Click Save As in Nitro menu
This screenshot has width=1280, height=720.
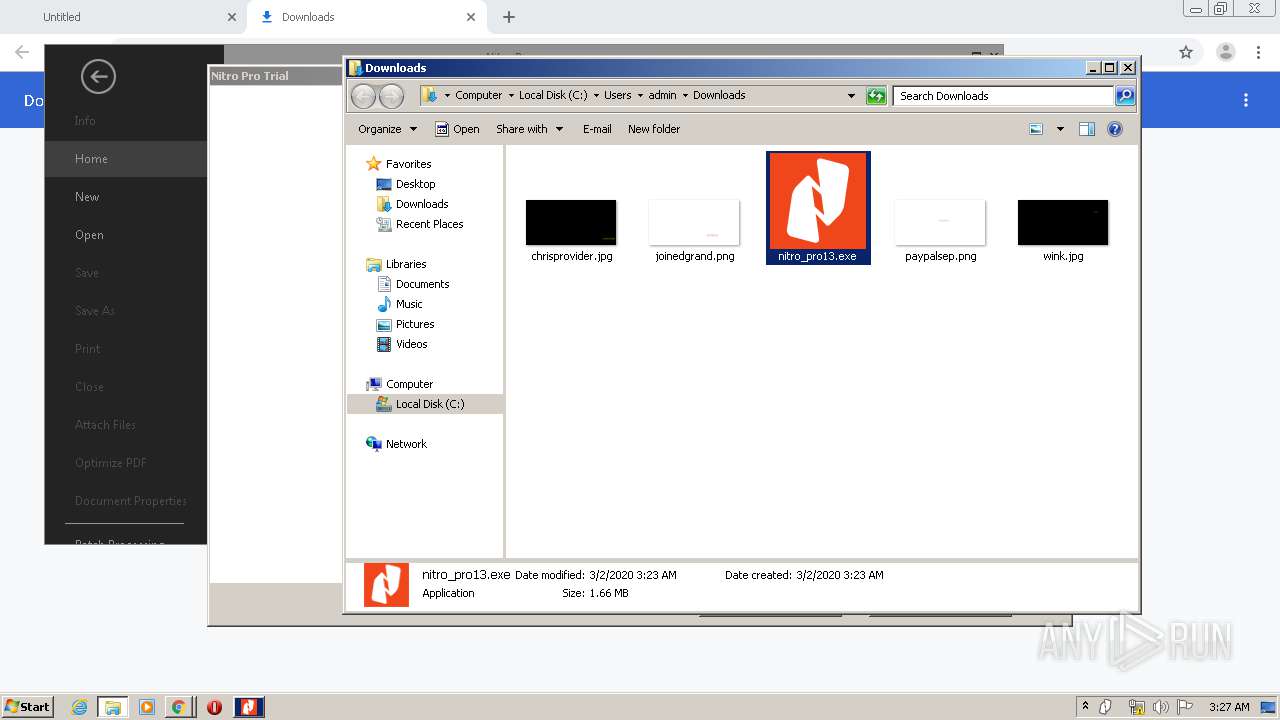coord(95,311)
